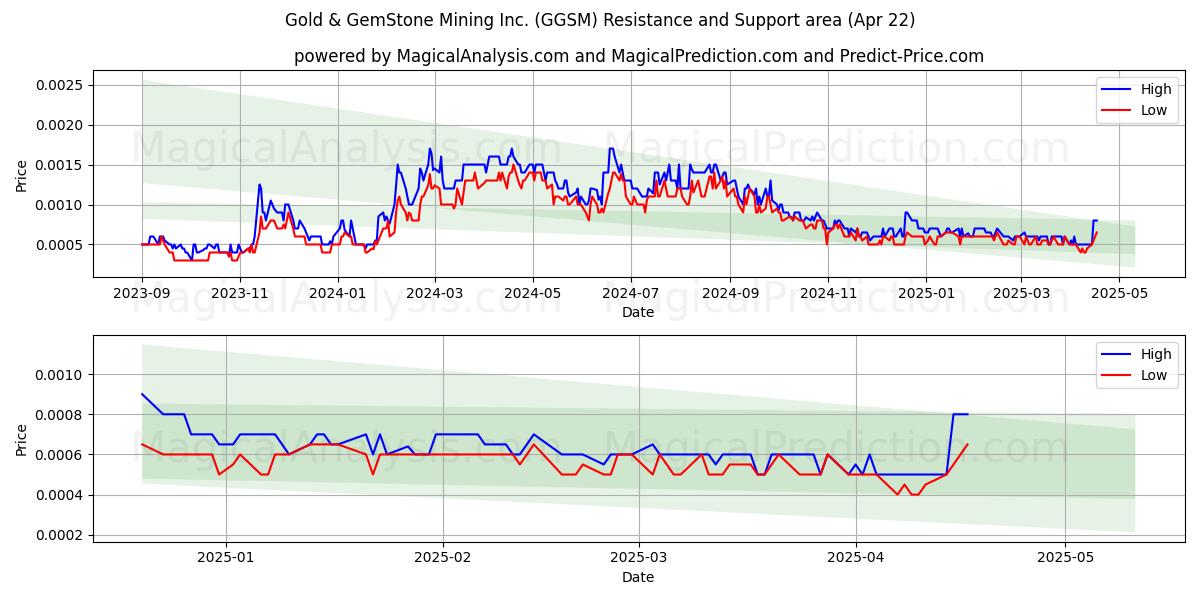Click the 2023-11 date tick label

point(240,293)
